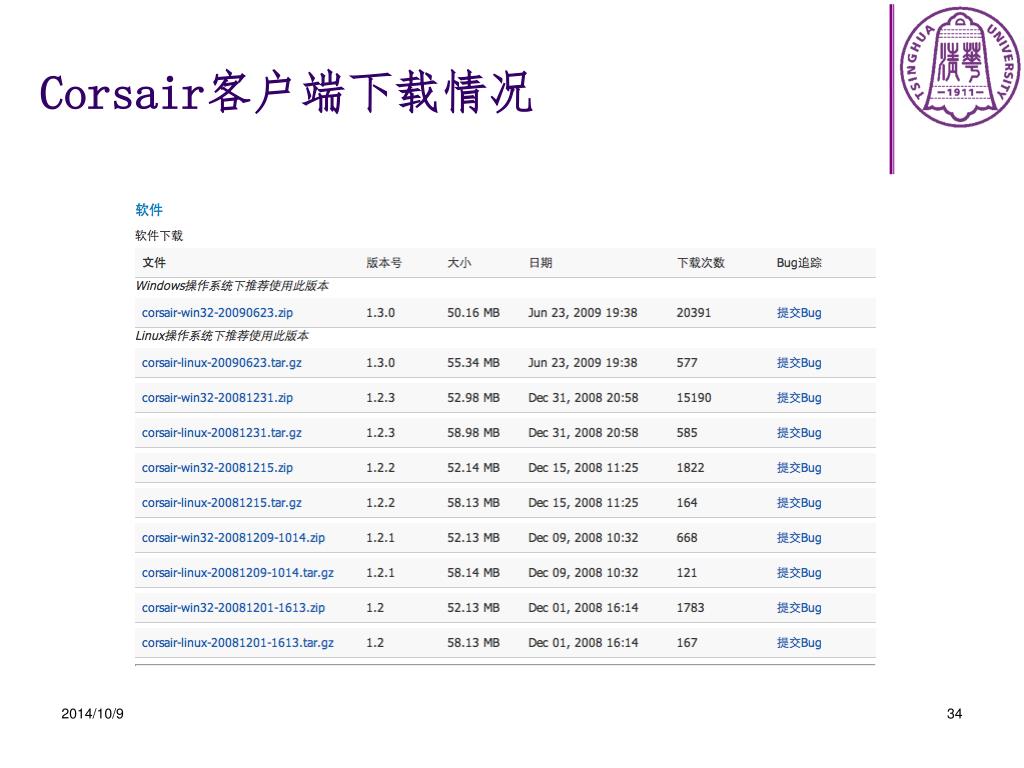Screen dimensions: 1024x768
Task: Click the download count 20391
Action: 694,313
